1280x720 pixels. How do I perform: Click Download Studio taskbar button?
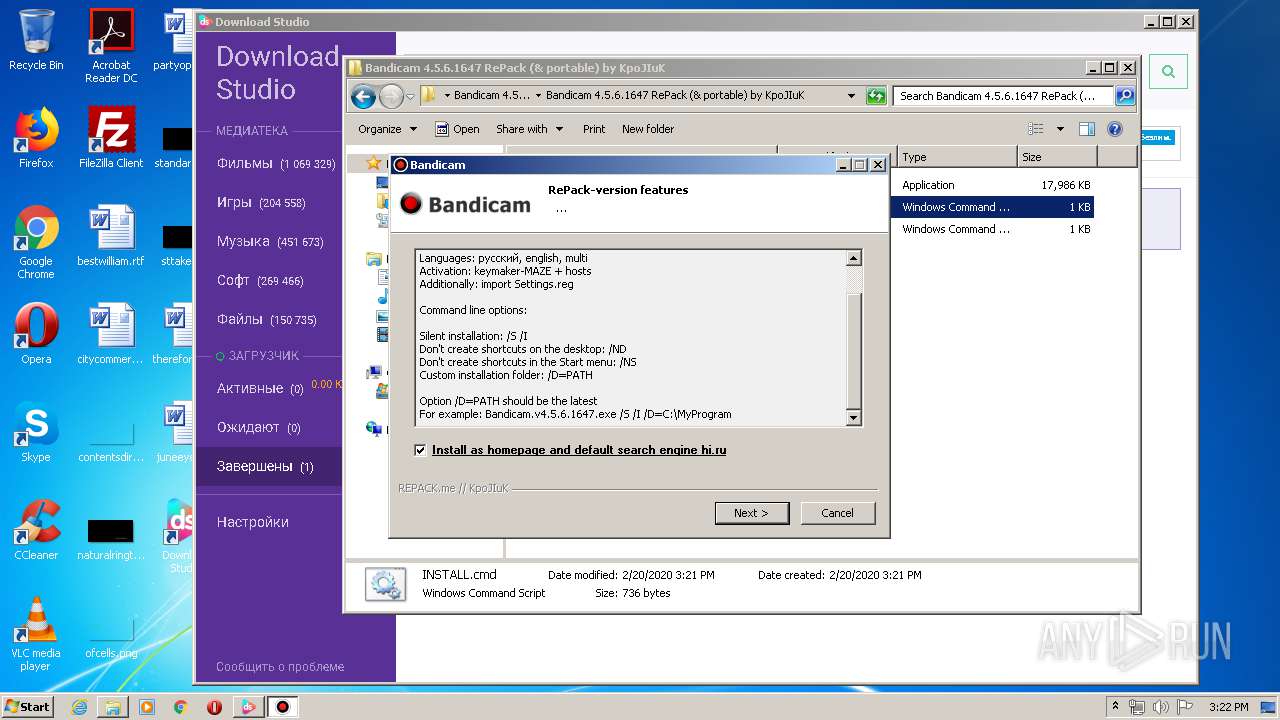click(x=248, y=707)
